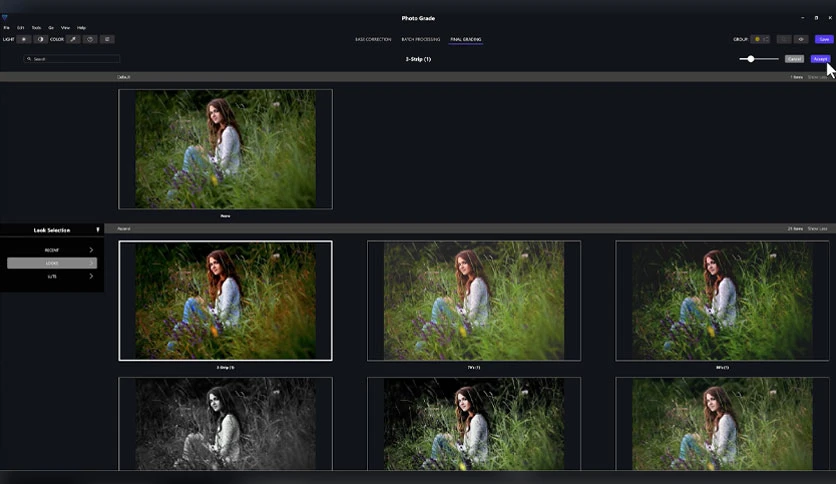Viewport: 836px width, 484px height.
Task: Click the 3-Strip (1) heading text
Action: 418,59
